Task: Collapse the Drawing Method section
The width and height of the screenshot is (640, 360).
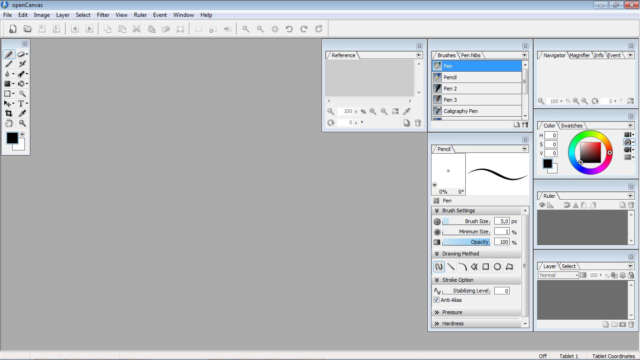Action: 437,254
